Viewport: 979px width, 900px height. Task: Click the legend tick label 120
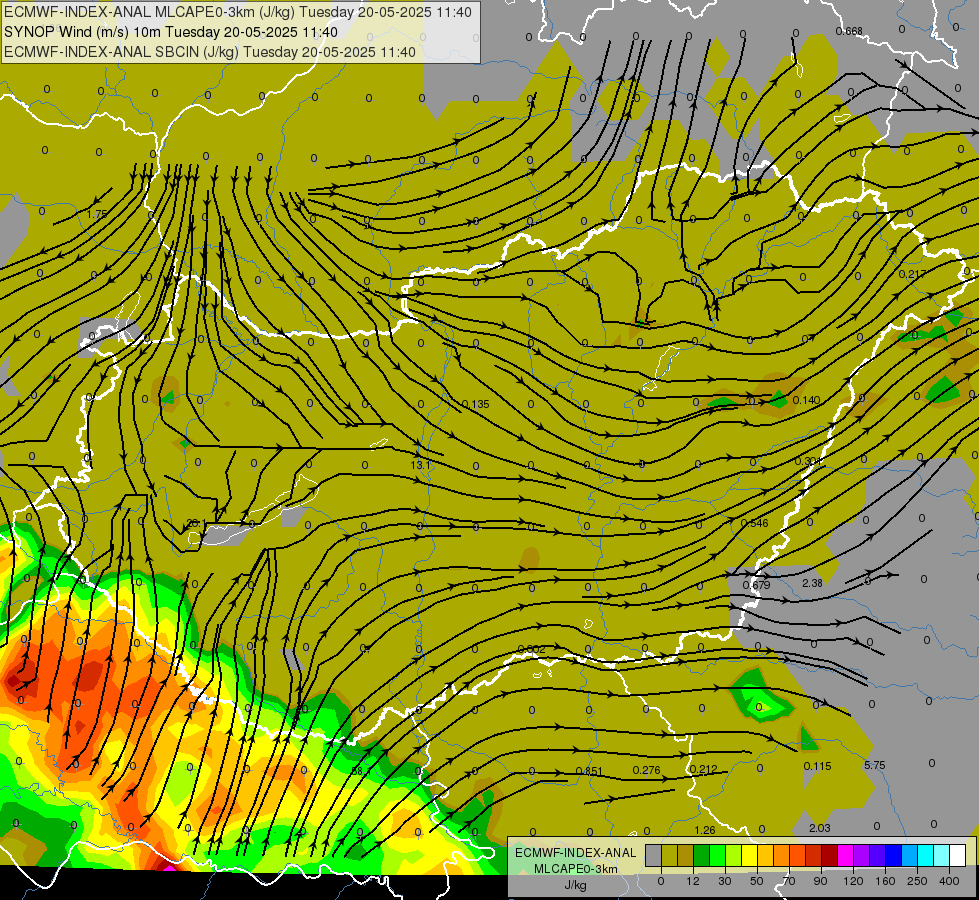click(x=853, y=881)
